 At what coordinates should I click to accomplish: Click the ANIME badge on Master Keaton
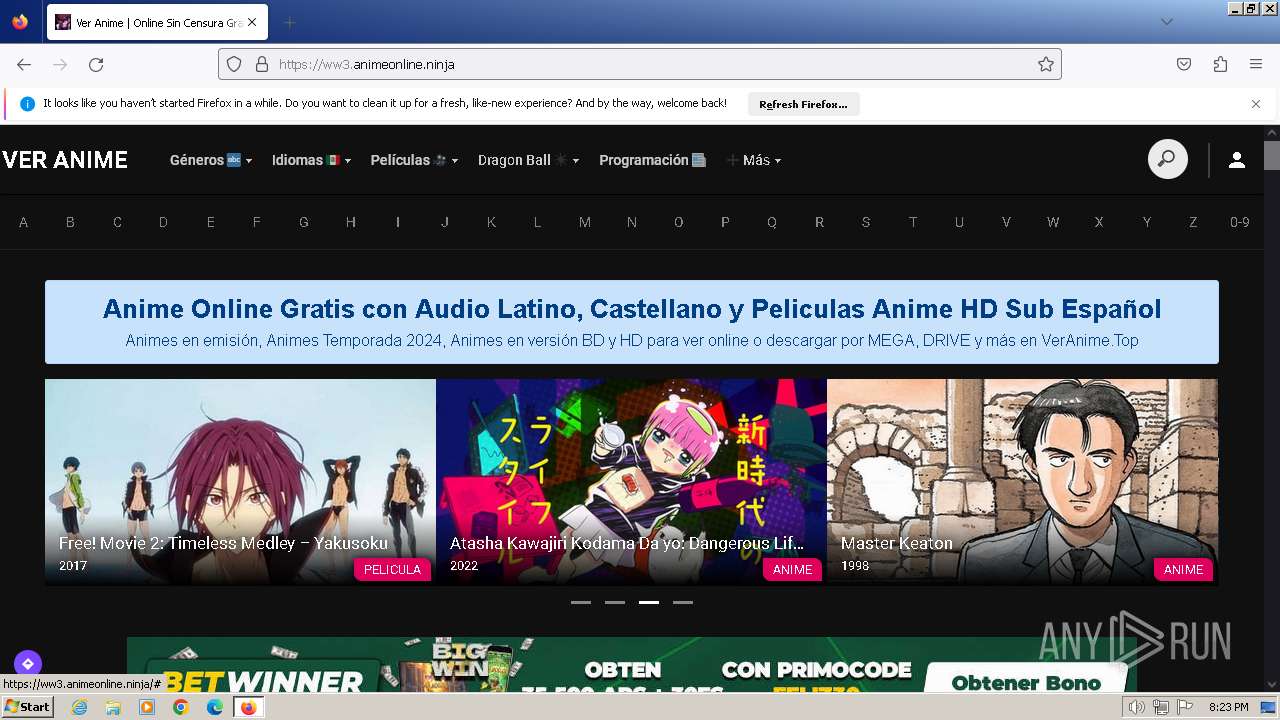pyautogui.click(x=1183, y=569)
